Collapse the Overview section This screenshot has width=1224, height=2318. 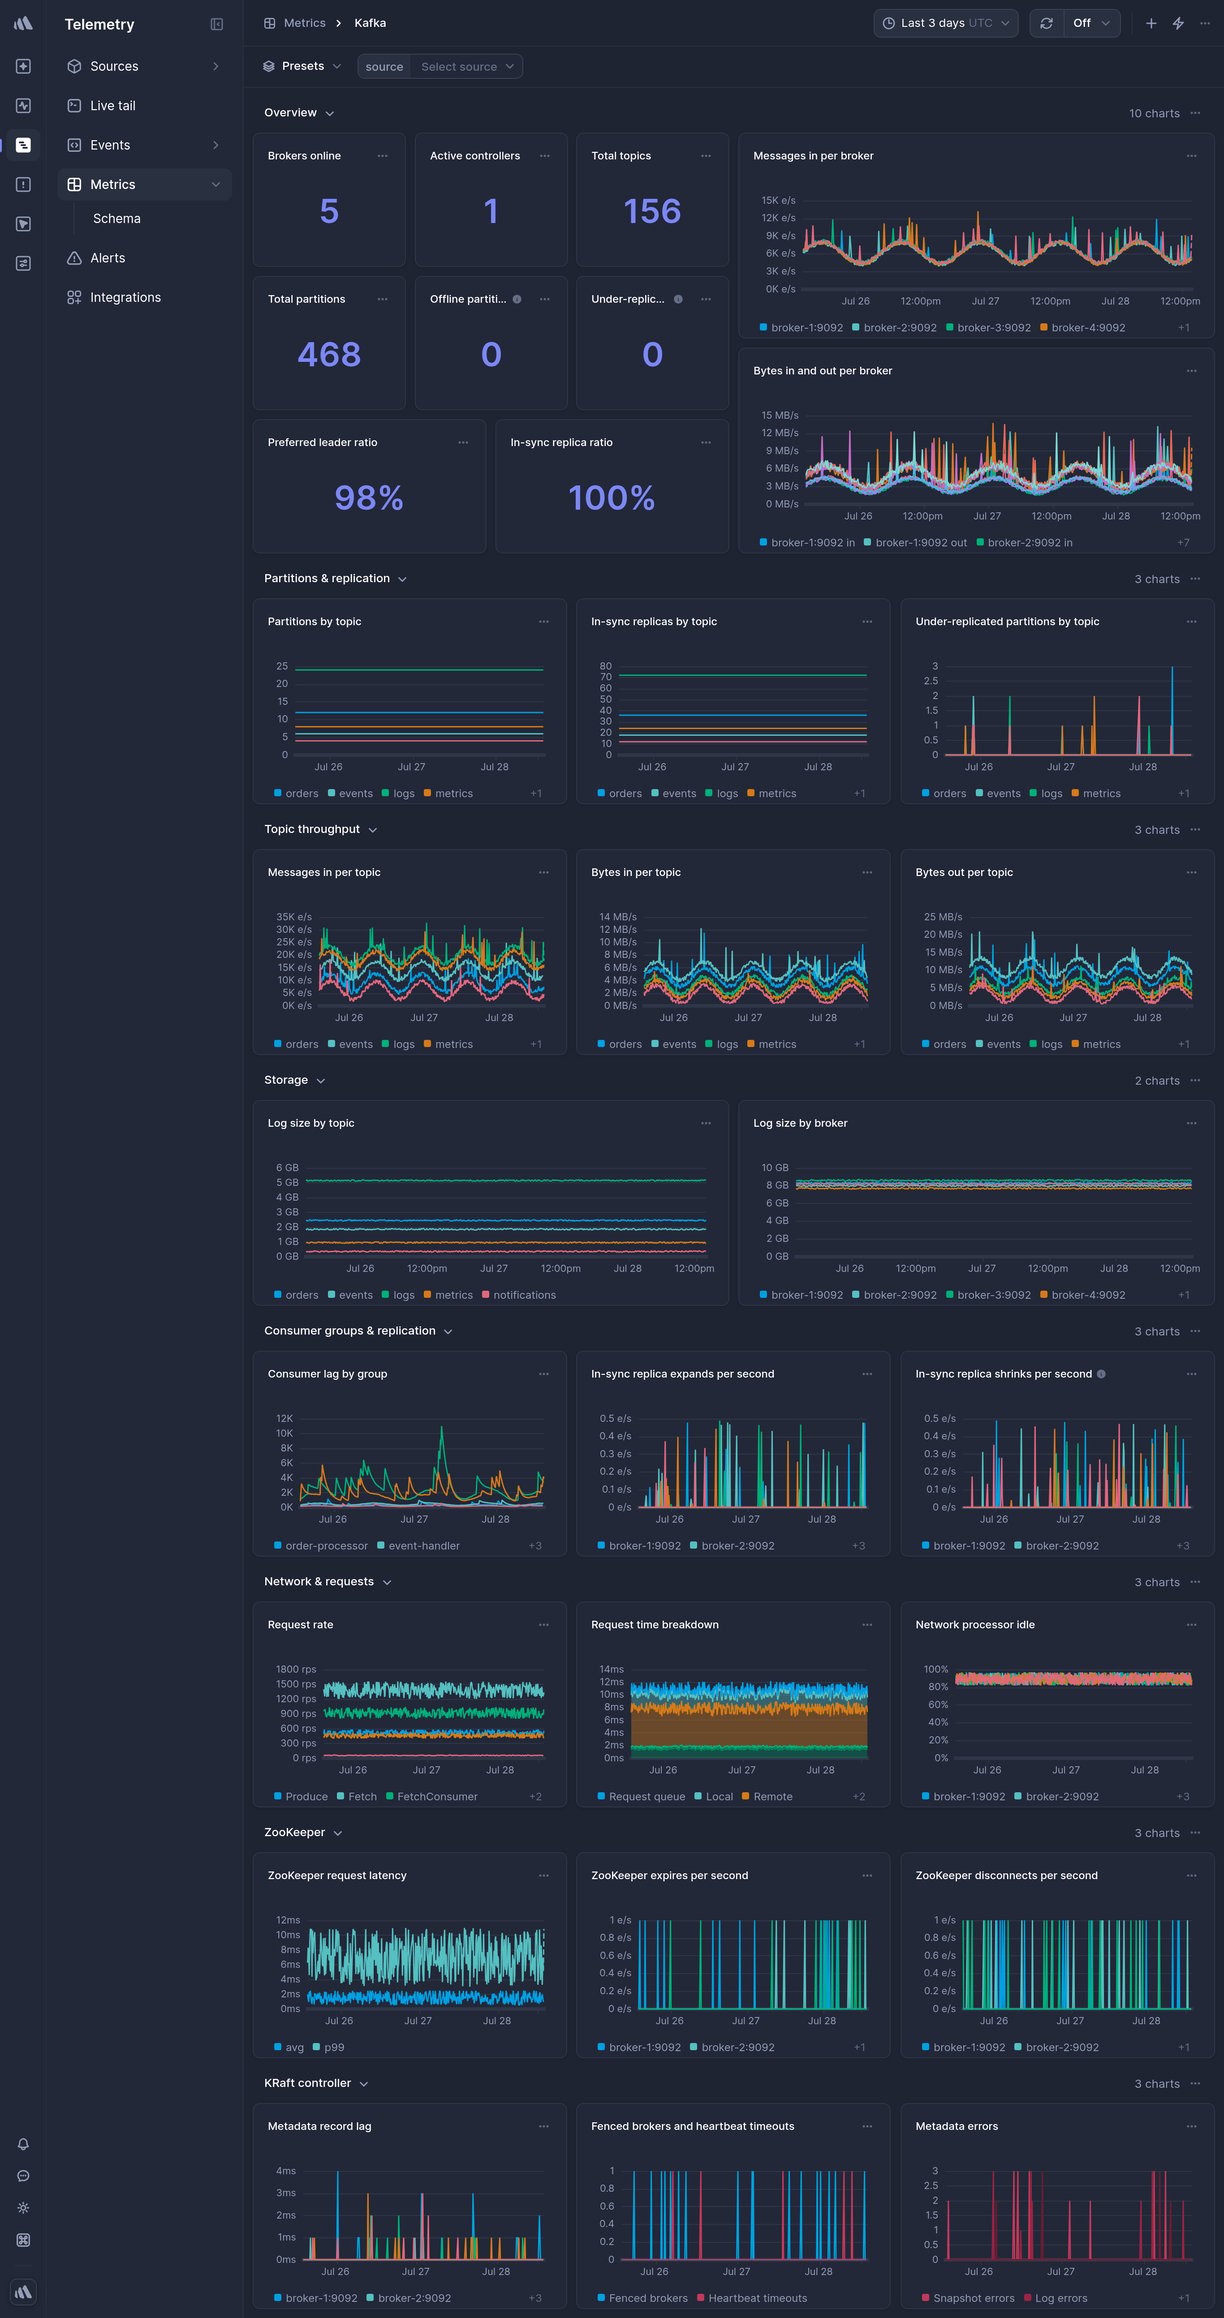[x=299, y=113]
